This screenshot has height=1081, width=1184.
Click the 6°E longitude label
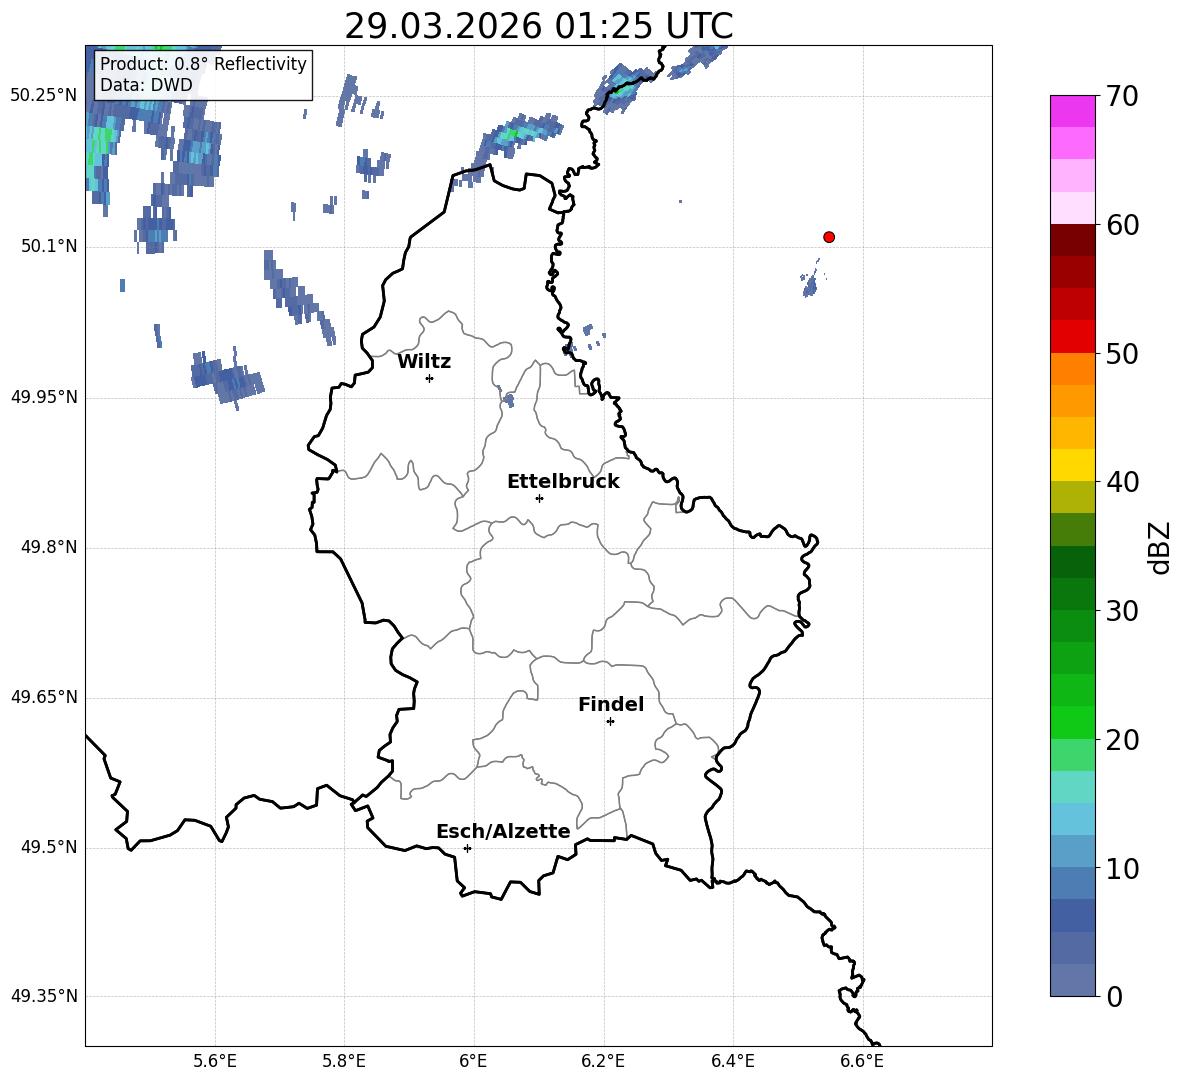[x=473, y=1061]
